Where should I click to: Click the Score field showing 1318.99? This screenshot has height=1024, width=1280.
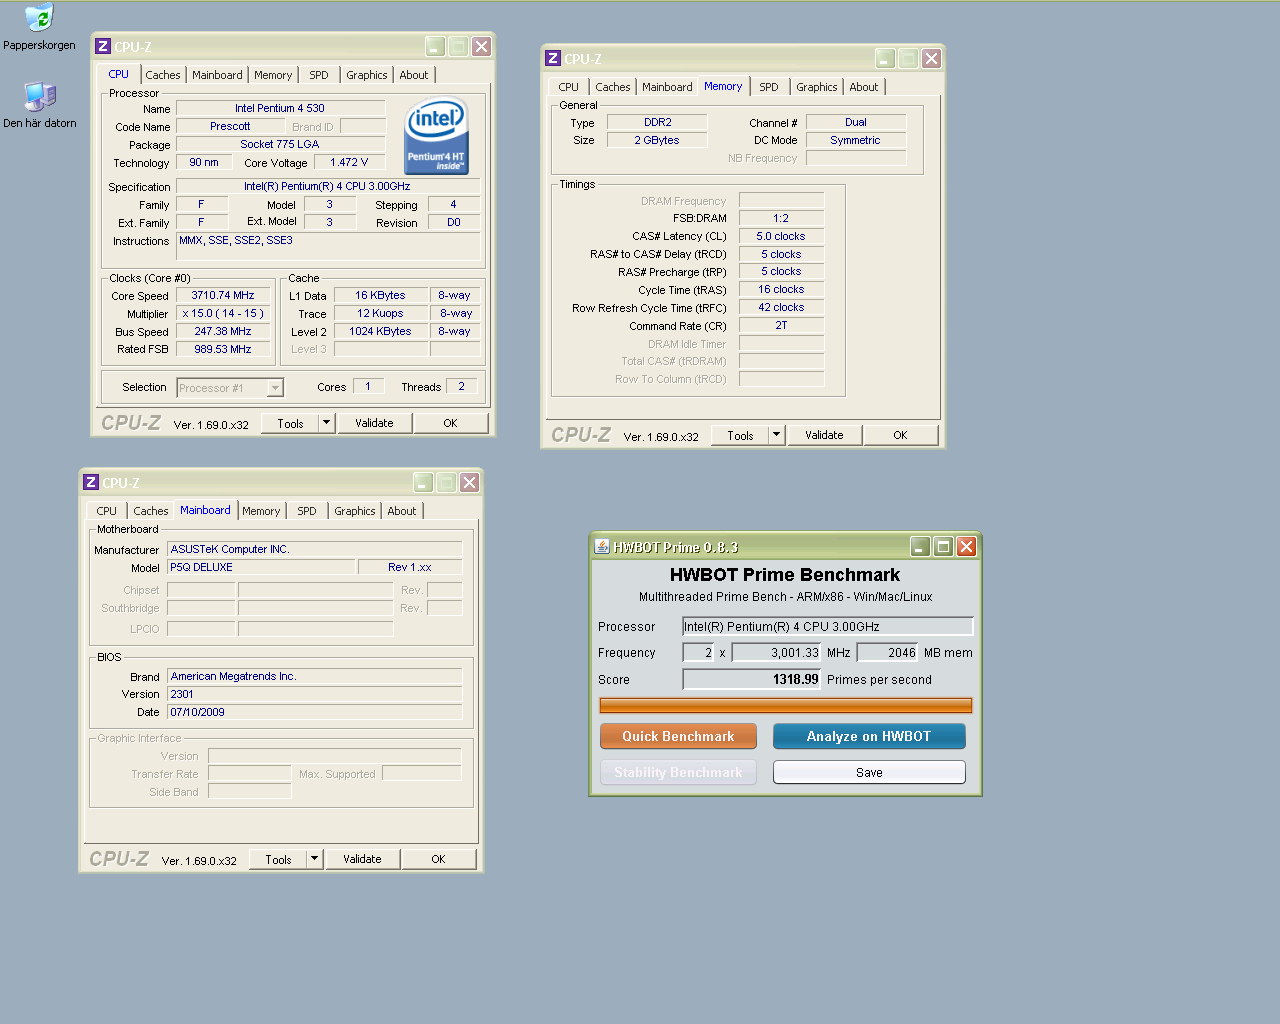click(751, 679)
